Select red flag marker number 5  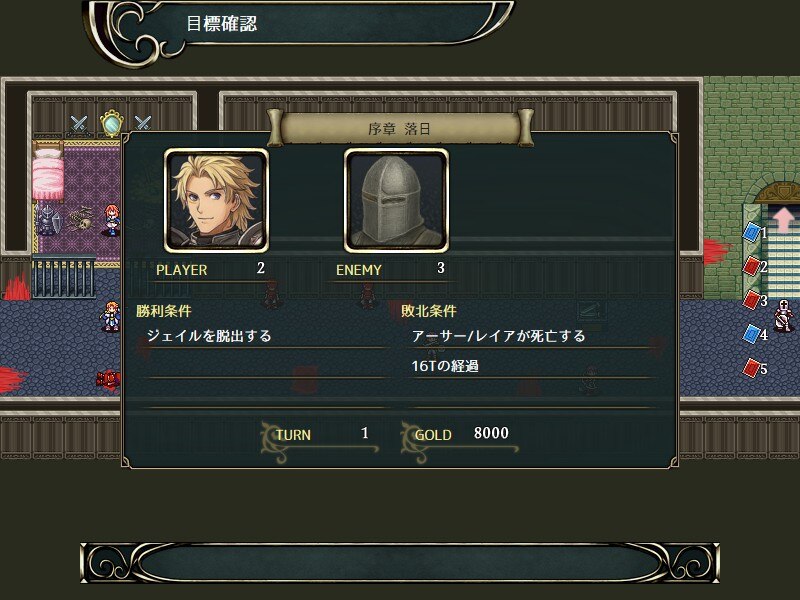pos(752,367)
